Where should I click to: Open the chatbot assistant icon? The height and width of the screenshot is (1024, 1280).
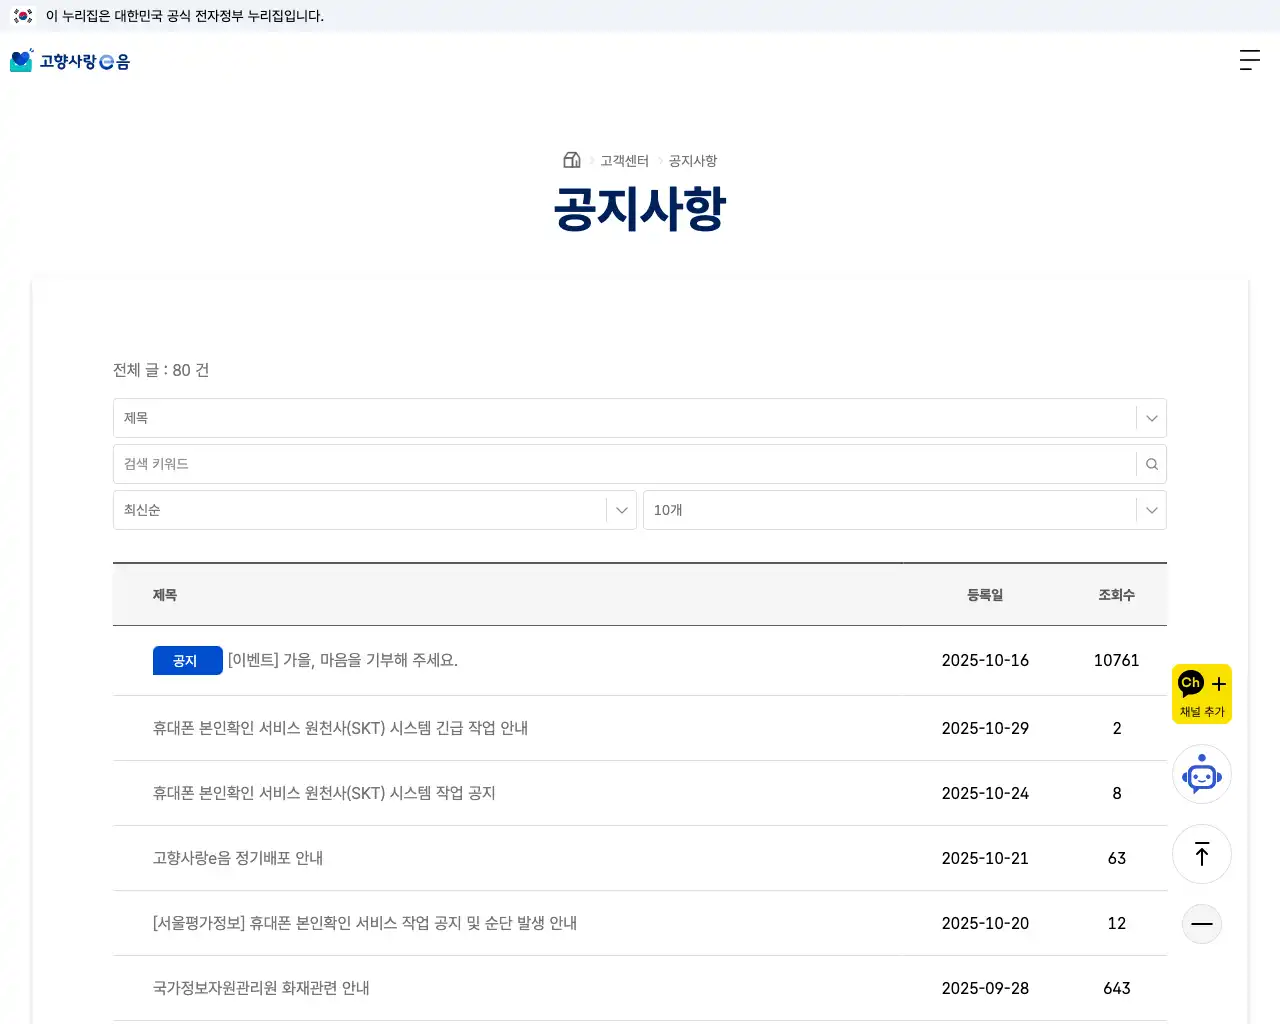[x=1201, y=774]
